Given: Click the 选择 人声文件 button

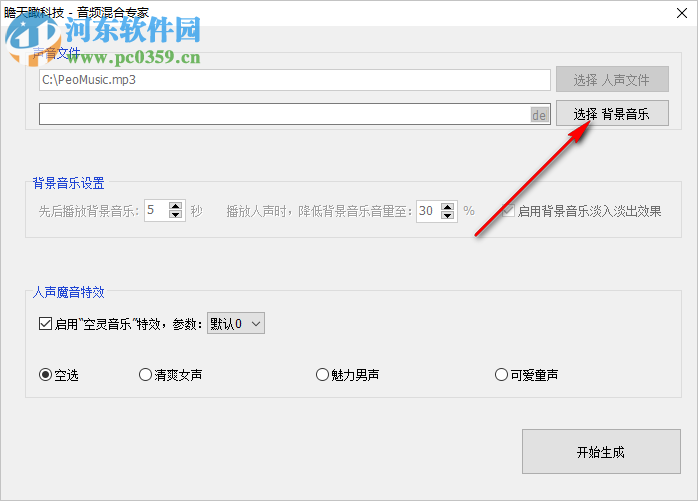Looking at the screenshot, I should [612, 80].
